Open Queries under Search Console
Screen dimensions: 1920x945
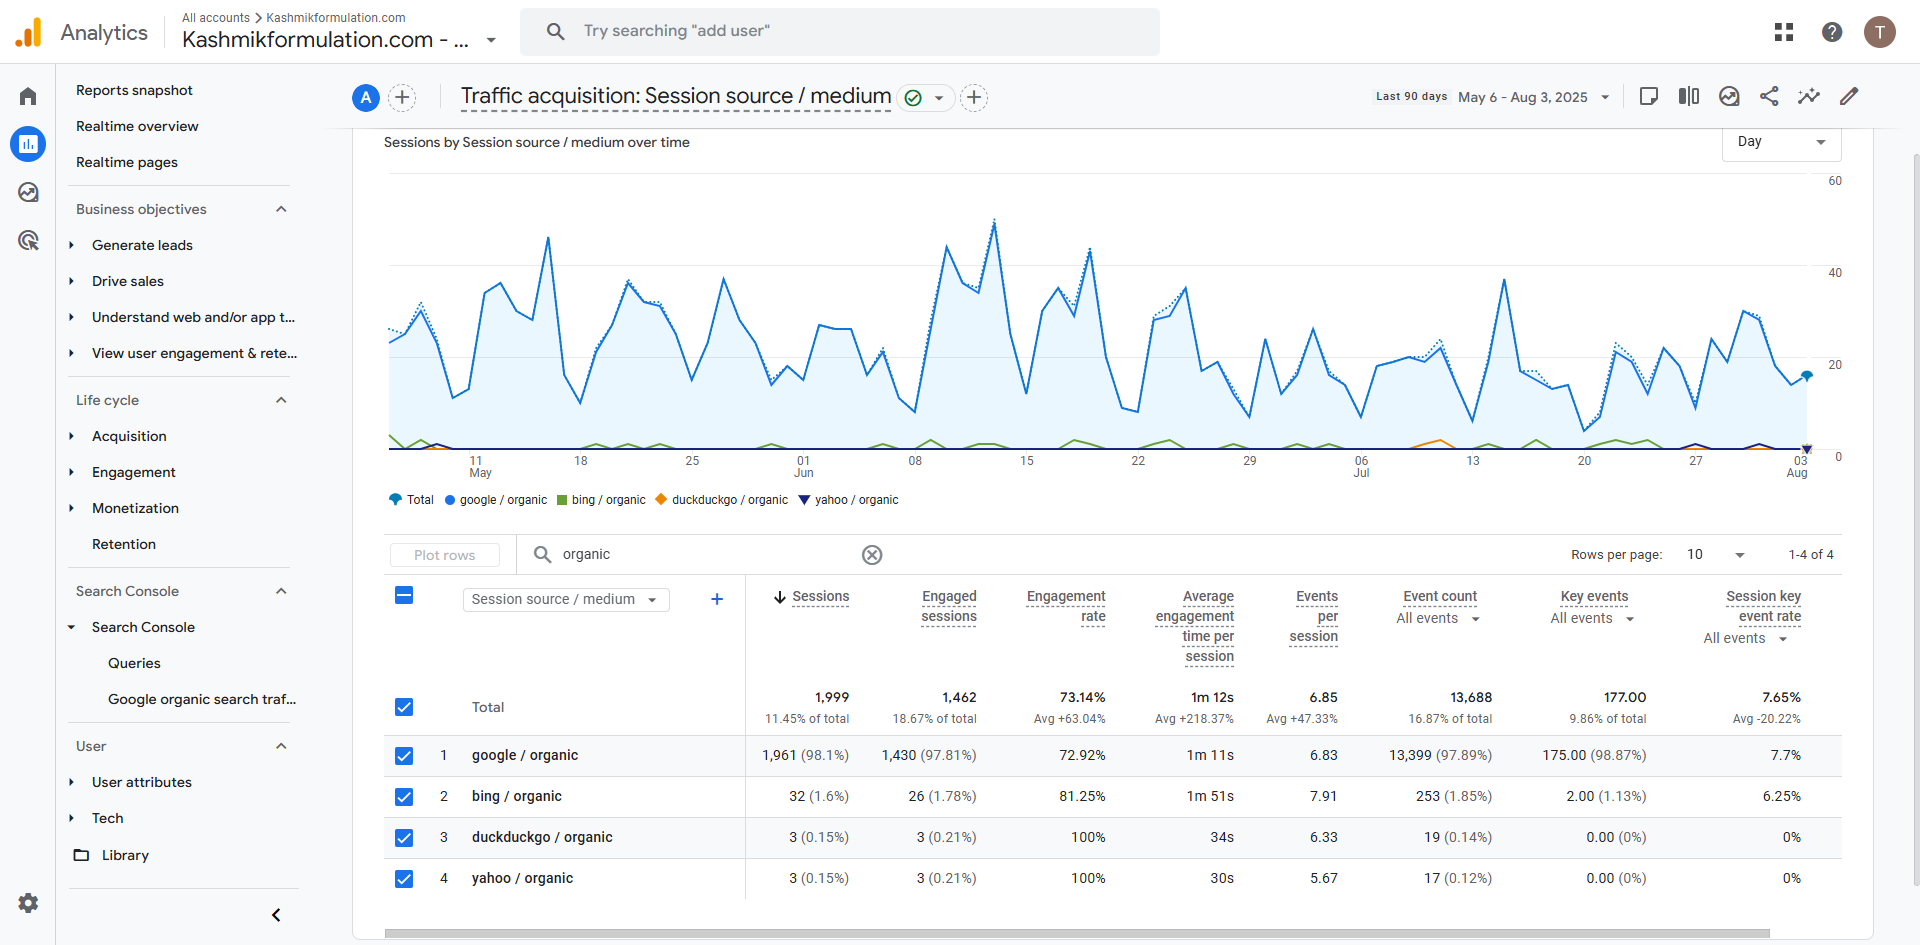134,663
